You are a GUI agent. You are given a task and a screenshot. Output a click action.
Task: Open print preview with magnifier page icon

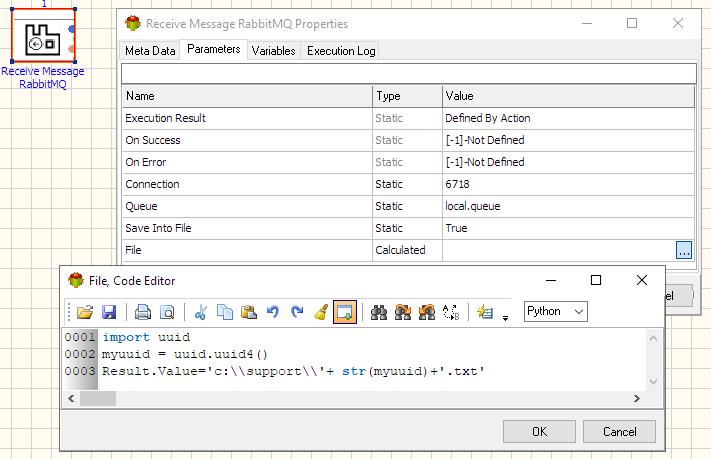pyautogui.click(x=167, y=312)
